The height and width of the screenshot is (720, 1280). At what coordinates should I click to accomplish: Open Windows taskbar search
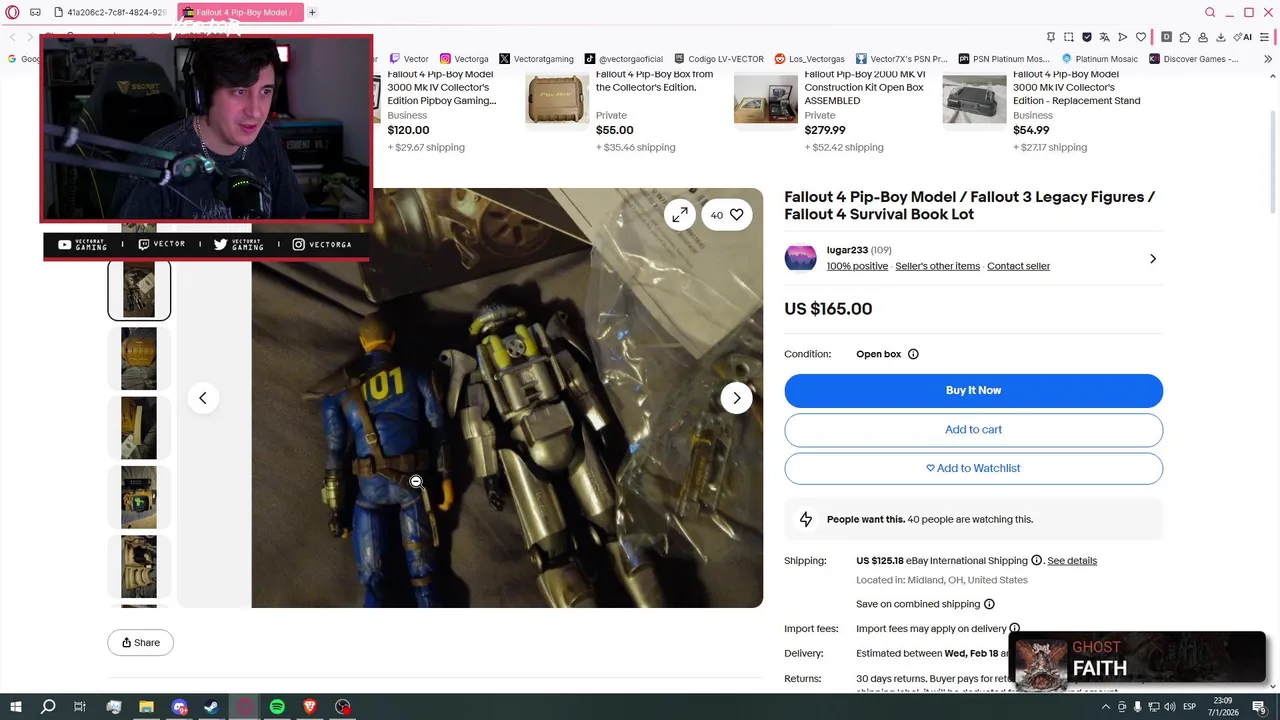click(x=48, y=707)
